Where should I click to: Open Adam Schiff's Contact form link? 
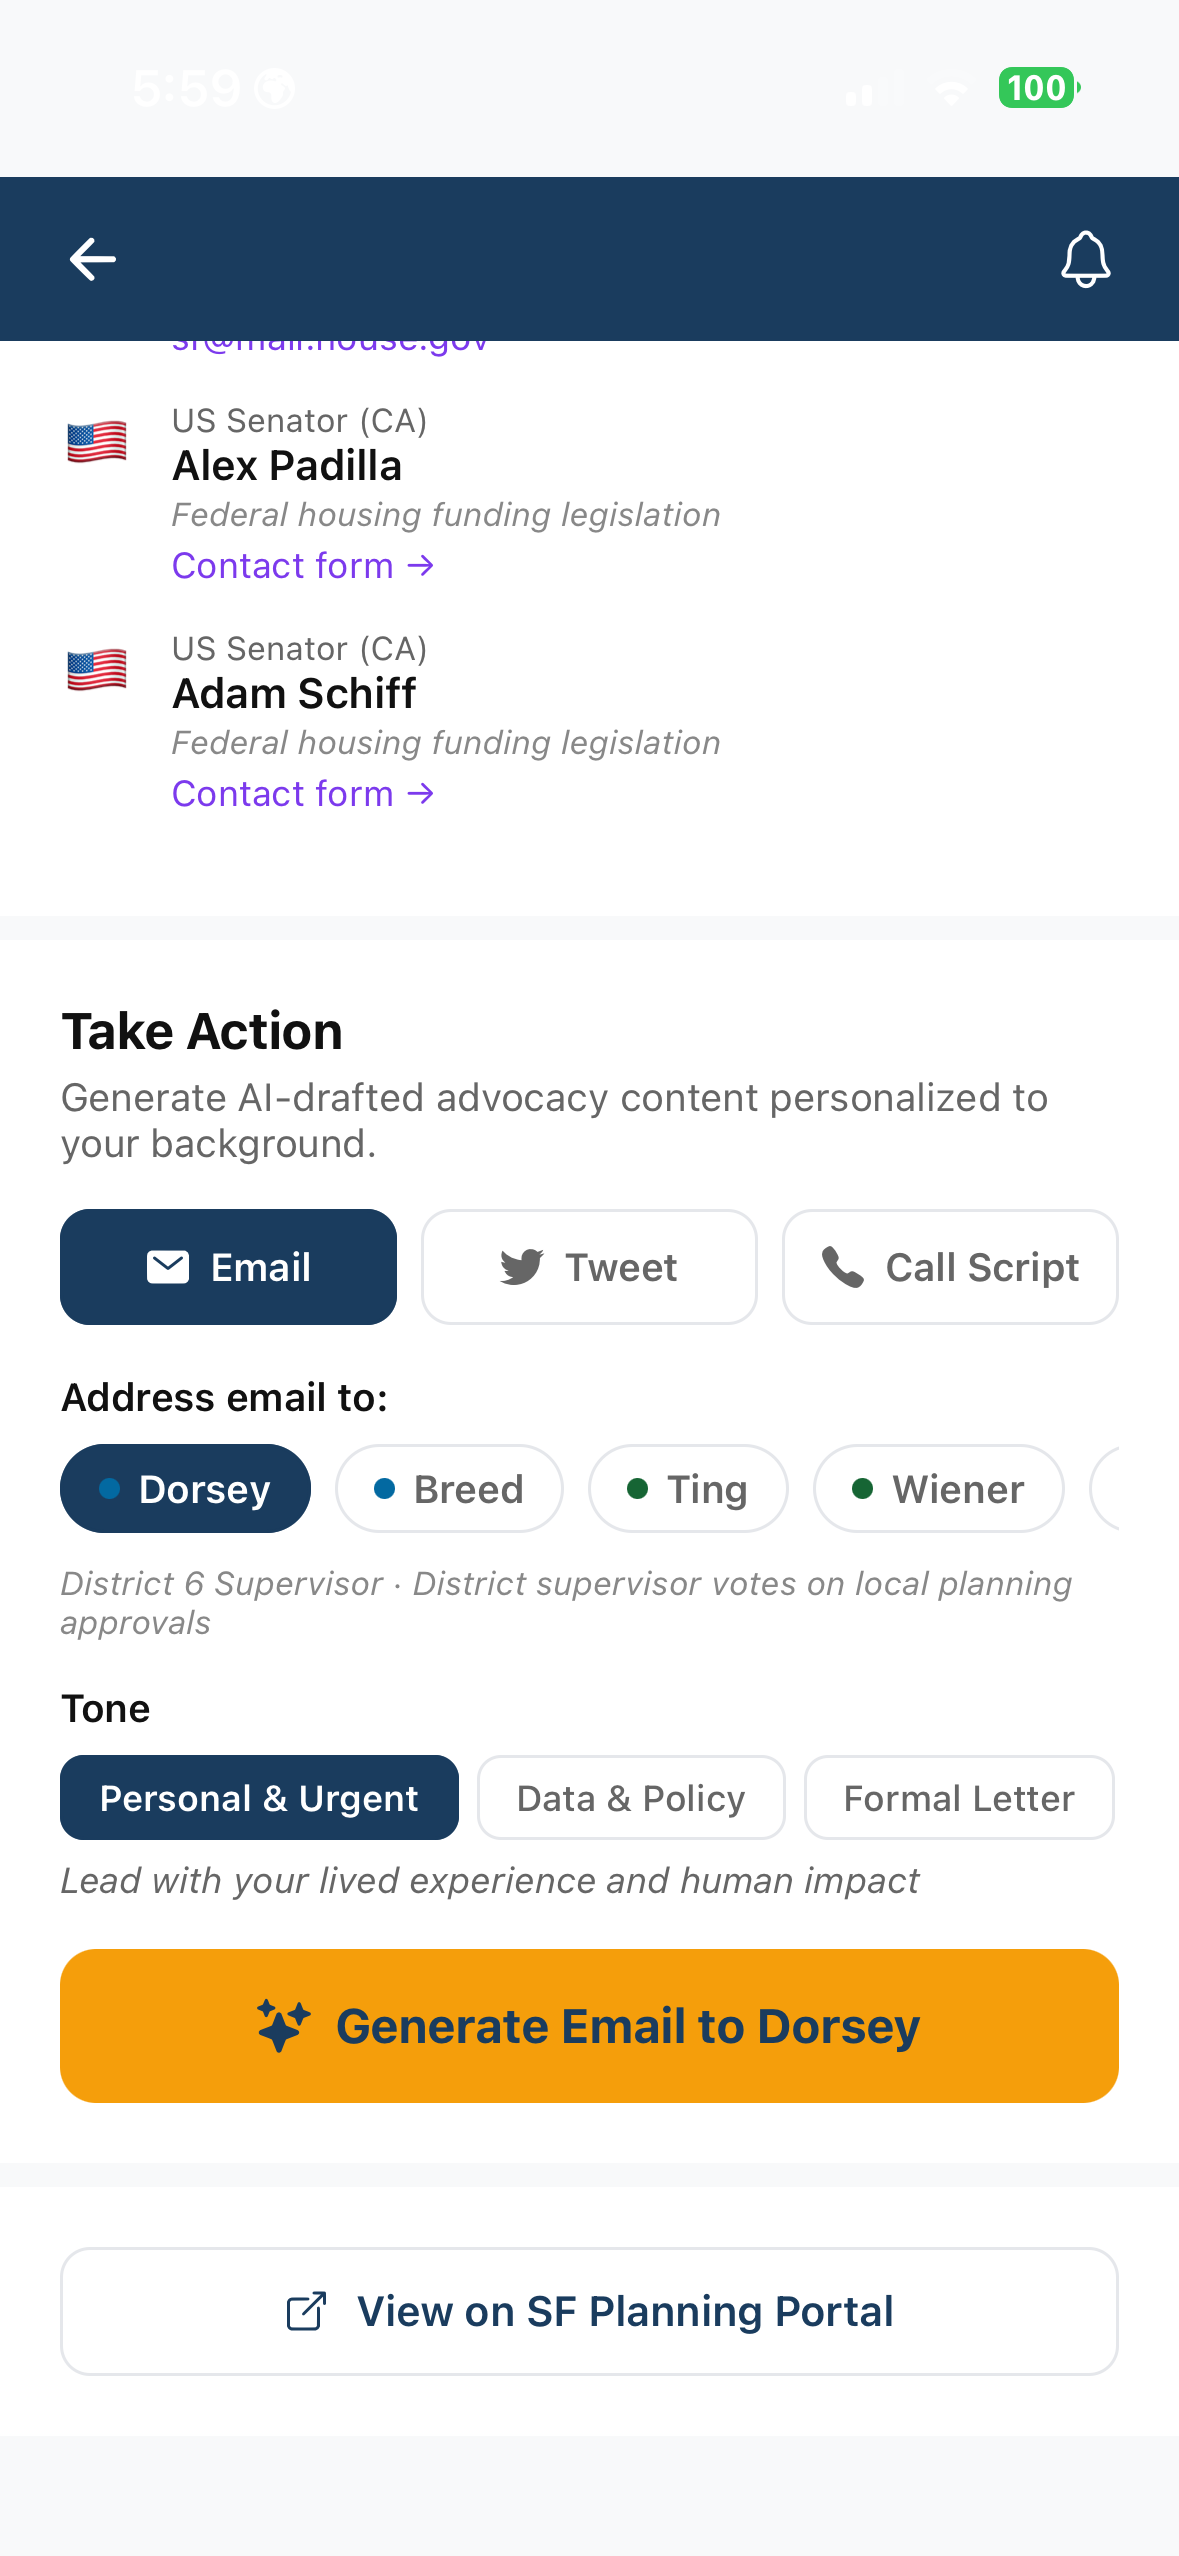(x=303, y=794)
